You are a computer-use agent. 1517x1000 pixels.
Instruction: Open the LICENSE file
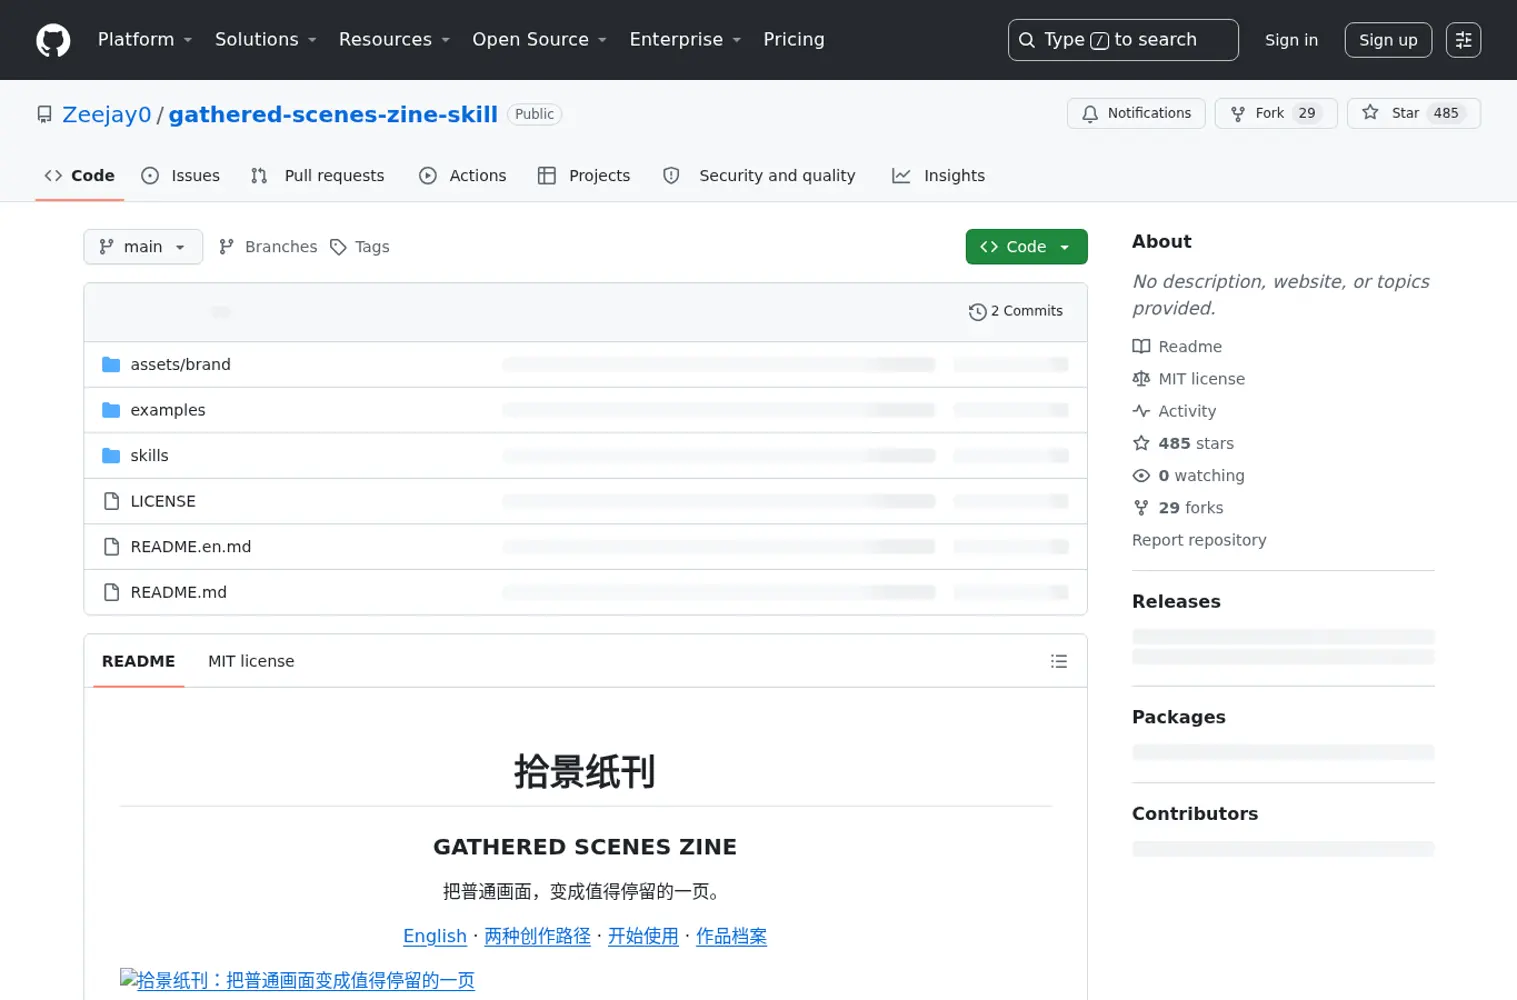(163, 501)
